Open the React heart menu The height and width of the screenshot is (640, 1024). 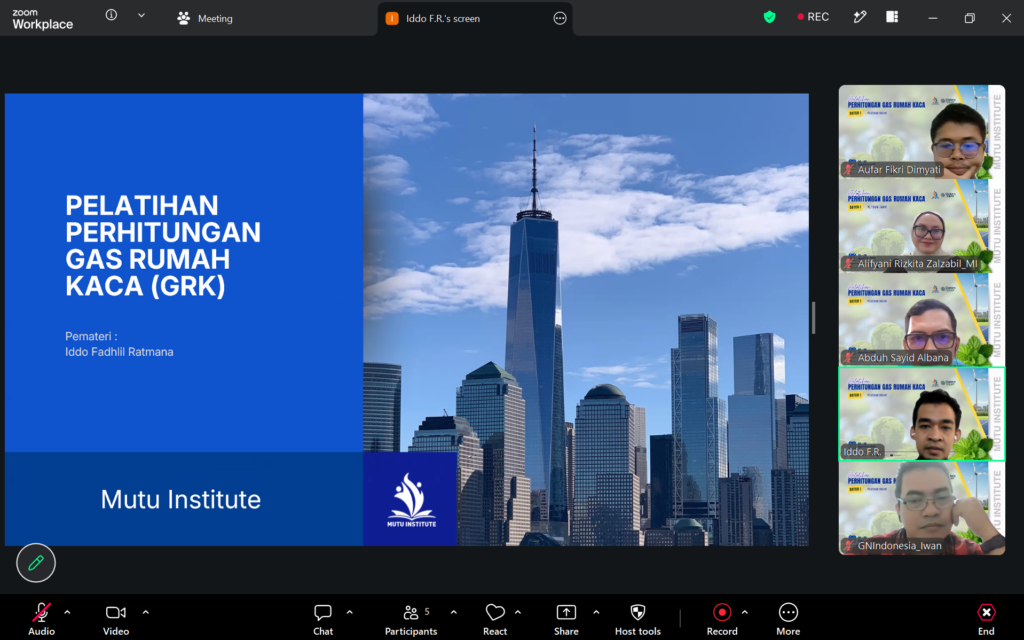[495, 618]
